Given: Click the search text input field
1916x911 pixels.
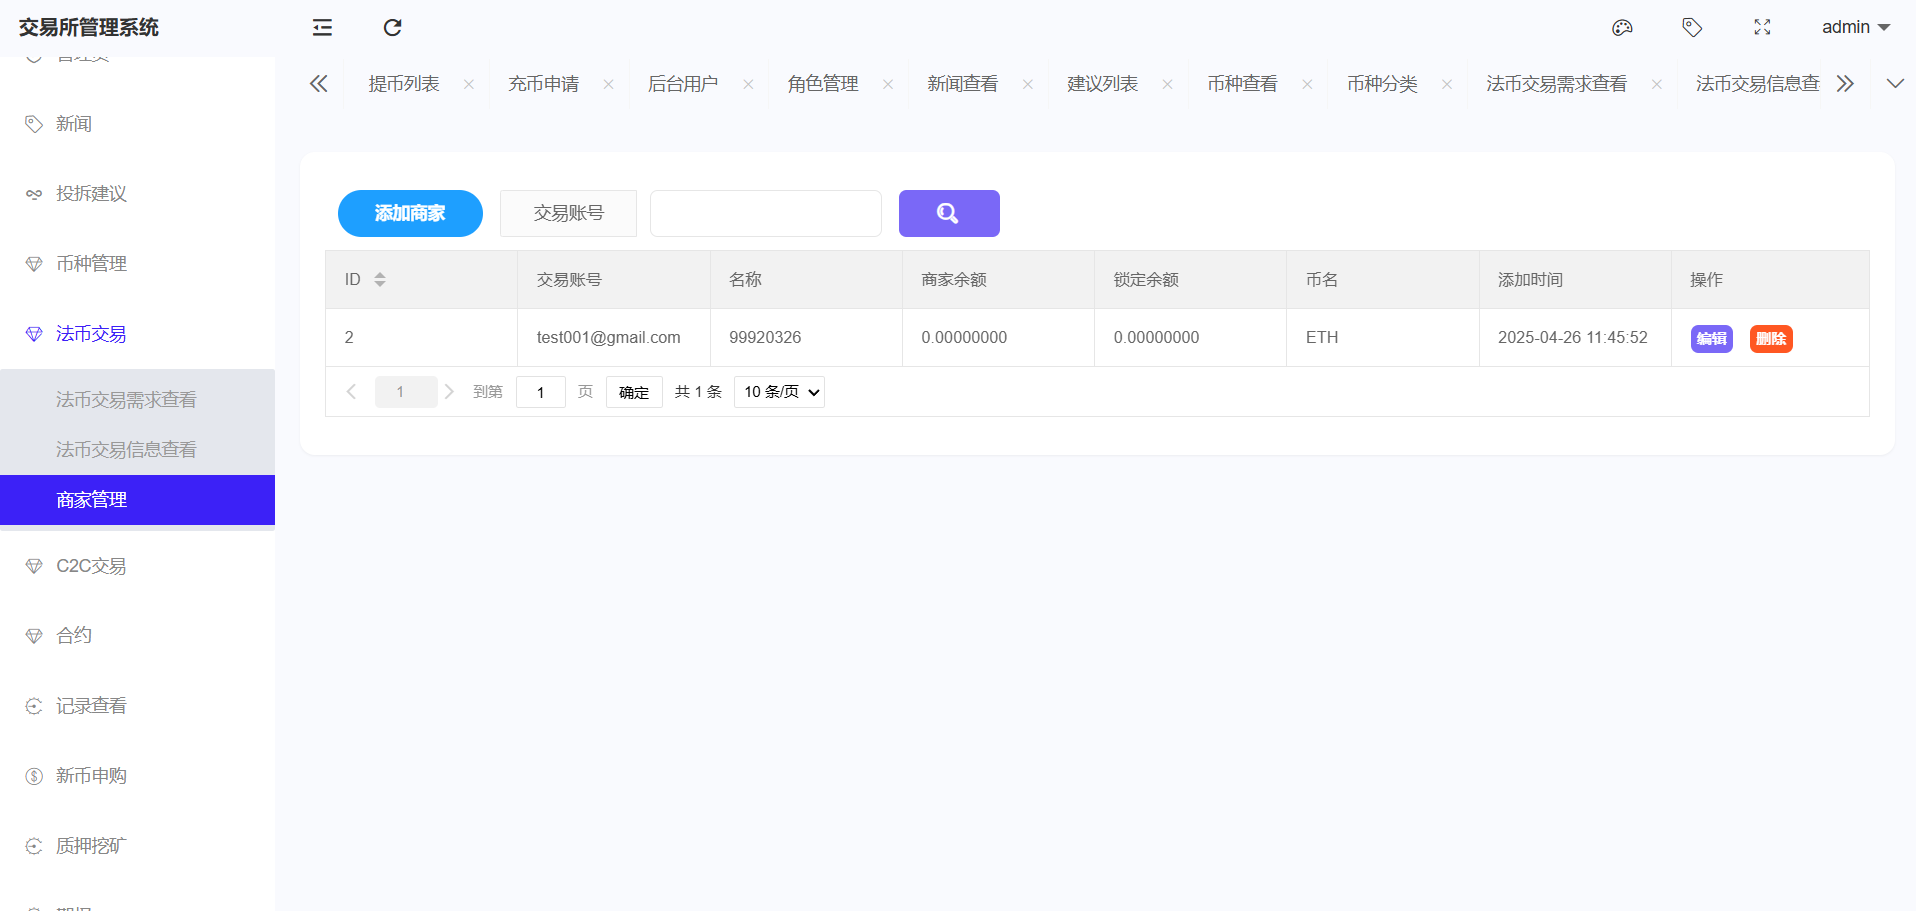Looking at the screenshot, I should [x=765, y=213].
